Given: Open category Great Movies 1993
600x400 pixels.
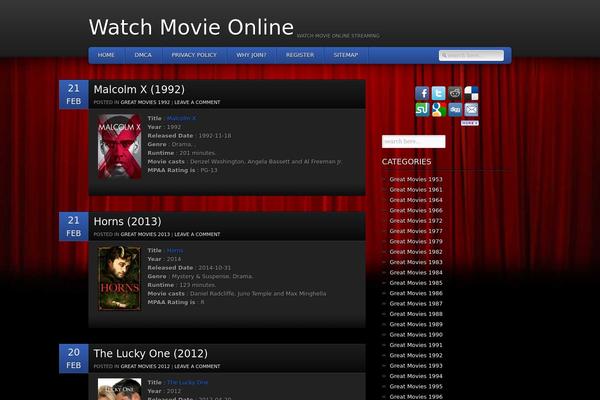Looking at the screenshot, I should pos(416,365).
